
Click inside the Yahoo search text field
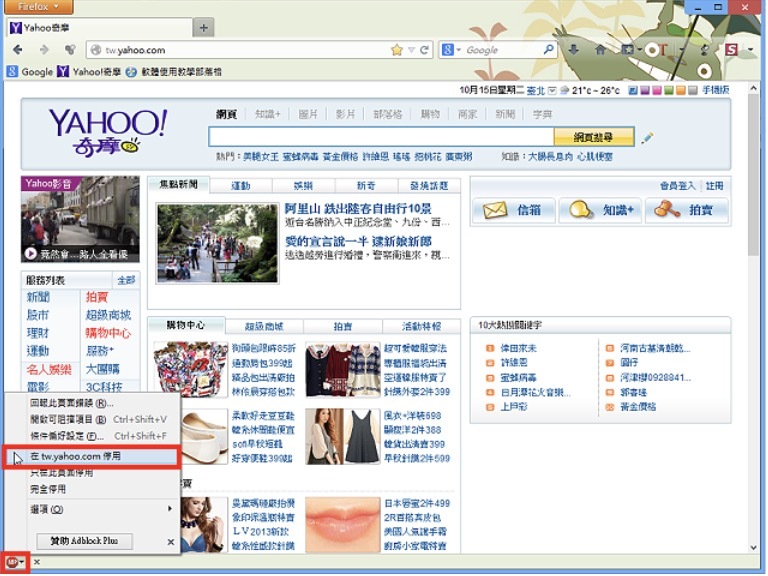click(381, 137)
